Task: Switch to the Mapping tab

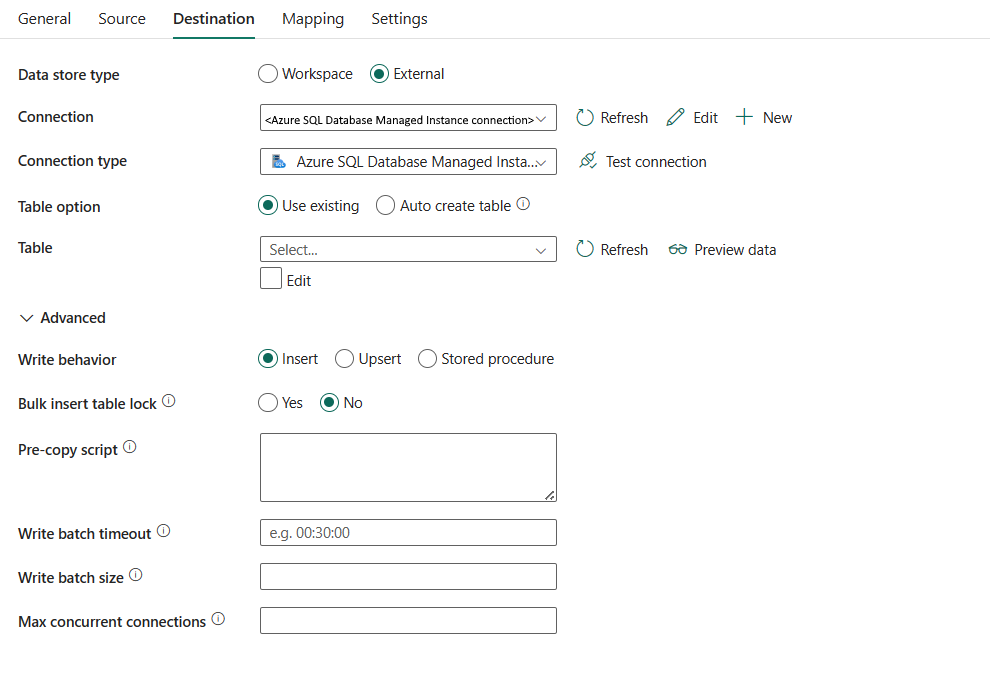Action: [x=313, y=19]
